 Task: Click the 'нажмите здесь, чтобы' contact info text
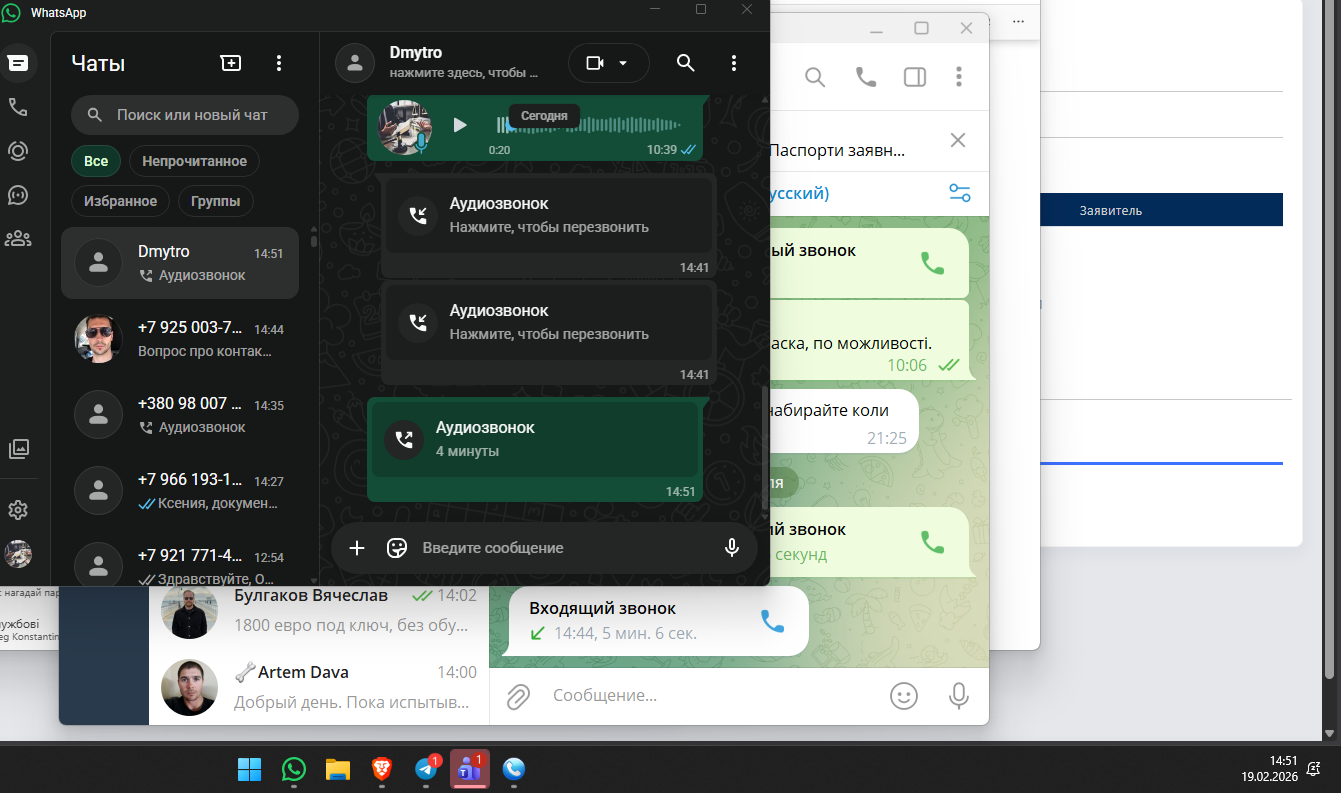point(464,73)
